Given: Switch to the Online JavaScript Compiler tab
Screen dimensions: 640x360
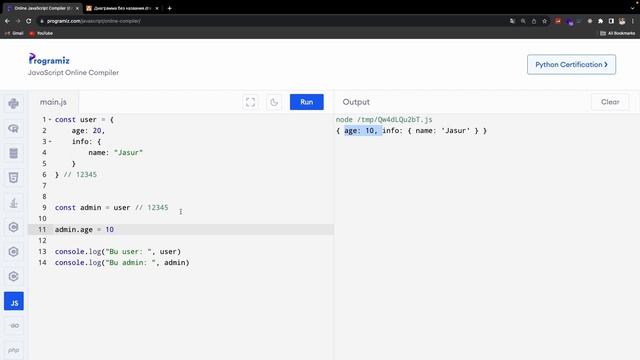Looking at the screenshot, I should (x=41, y=8).
